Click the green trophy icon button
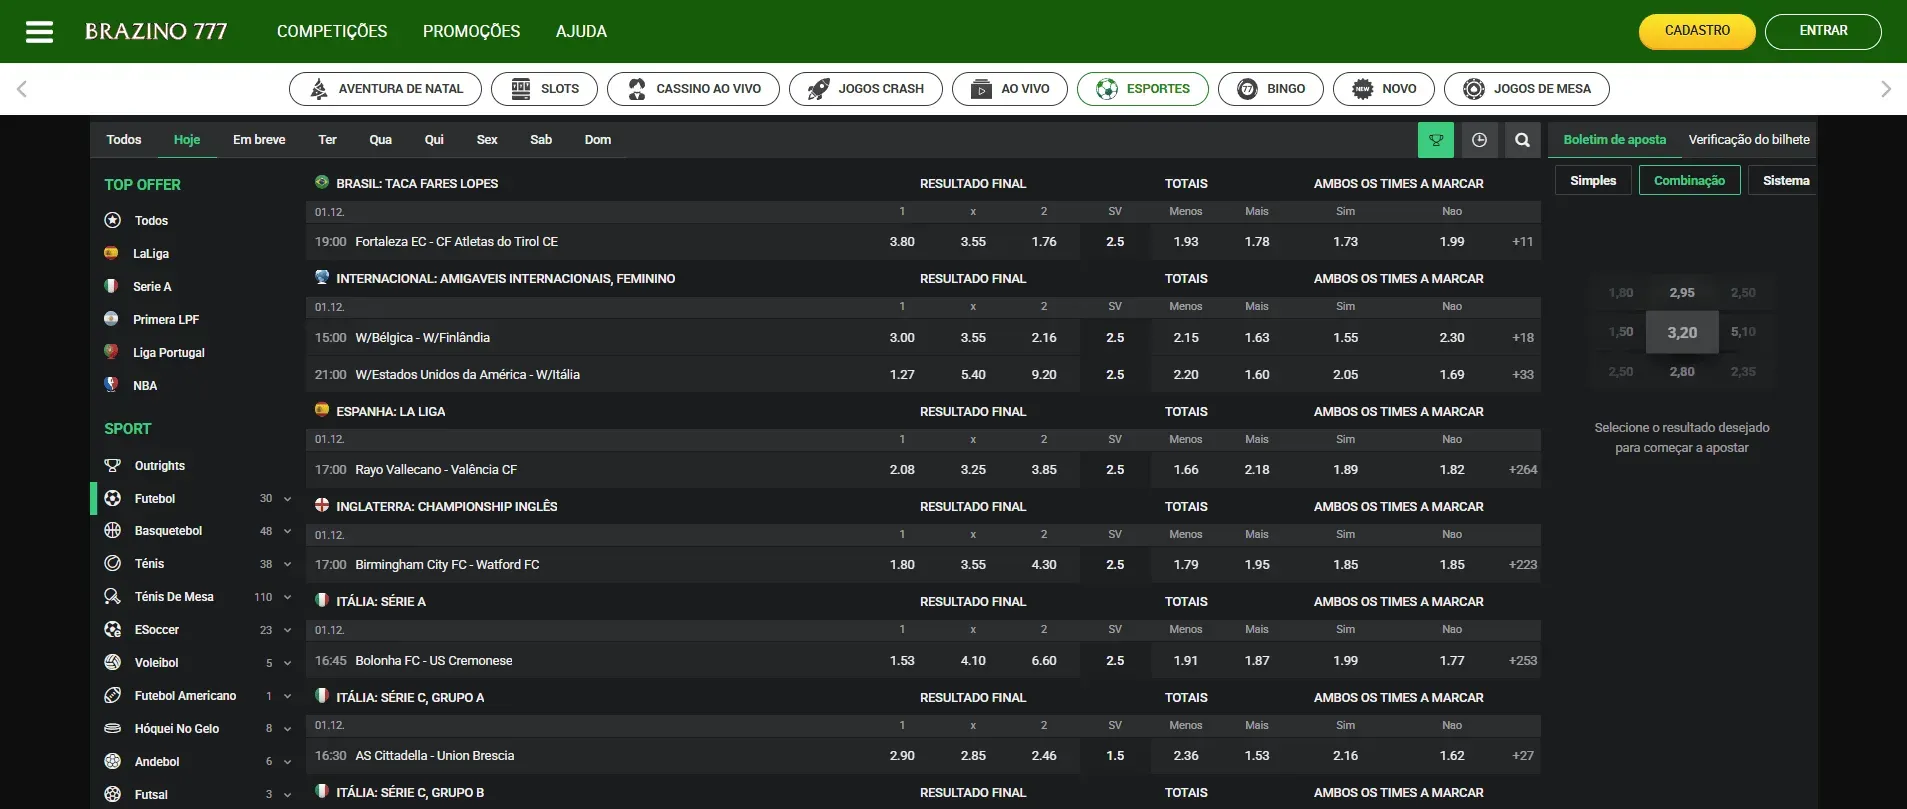The height and width of the screenshot is (809, 1907). pyautogui.click(x=1435, y=140)
